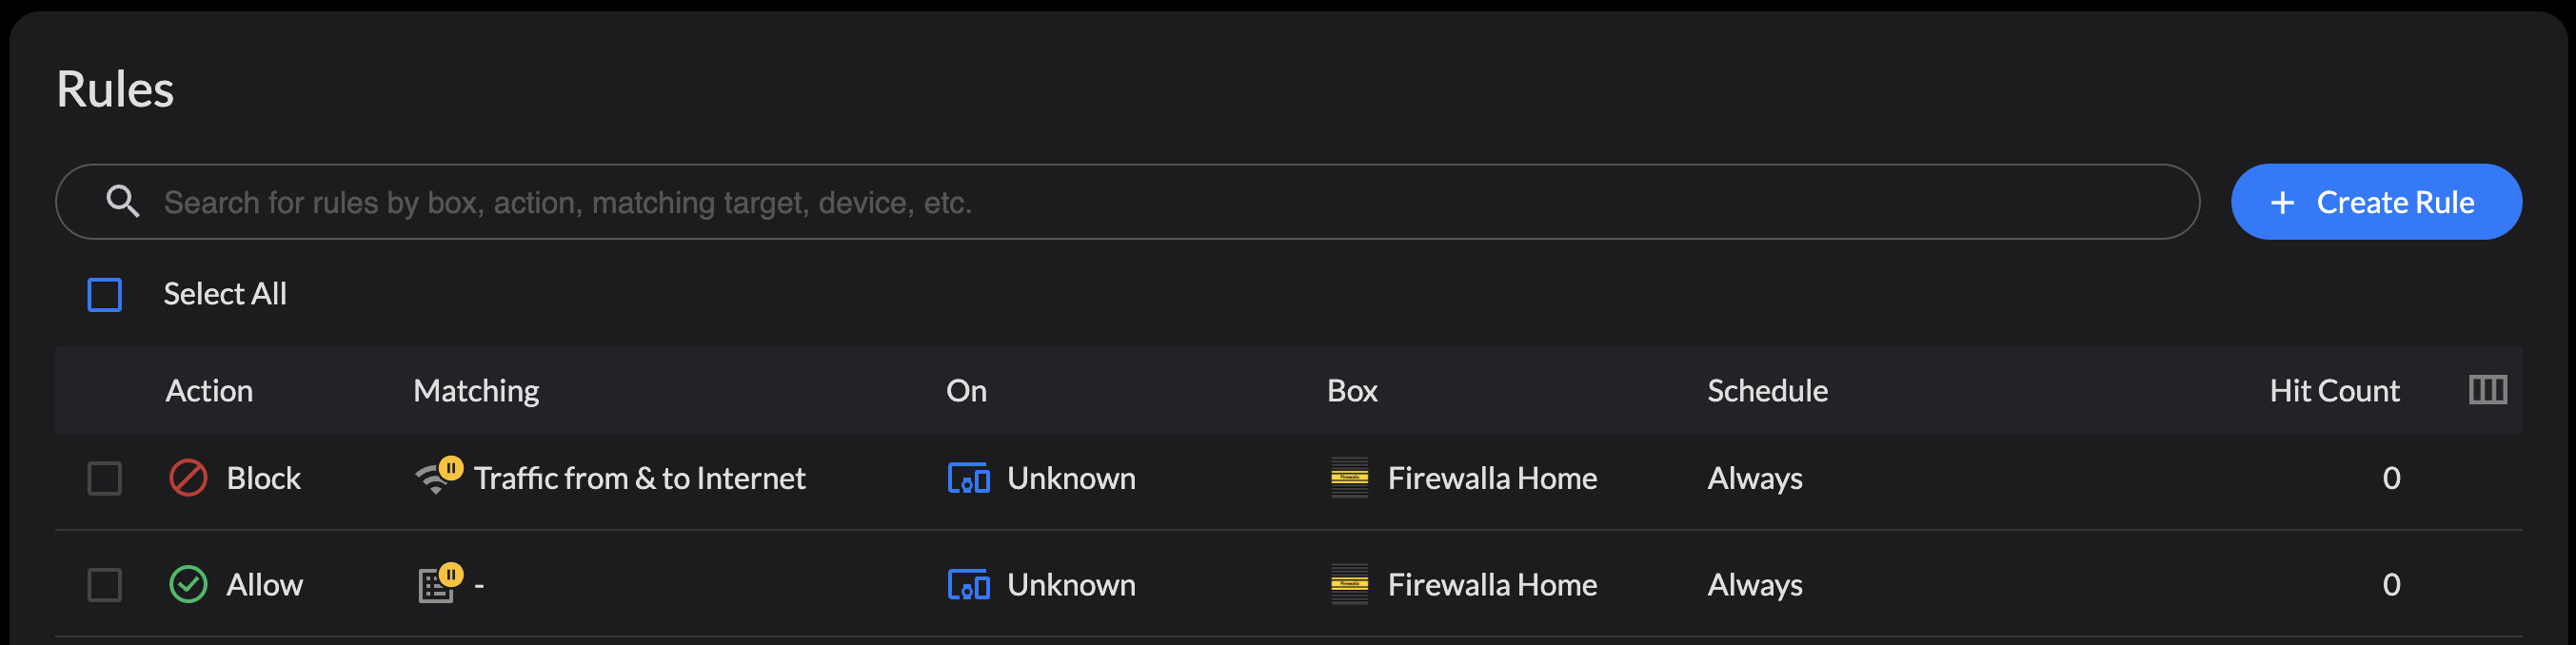This screenshot has width=2576, height=645.
Task: Click Firewalla Home in the Allow row
Action: pyautogui.click(x=1492, y=585)
